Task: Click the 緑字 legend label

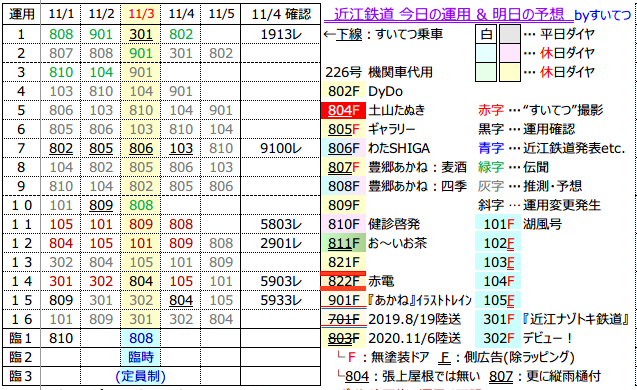Action: [x=491, y=167]
